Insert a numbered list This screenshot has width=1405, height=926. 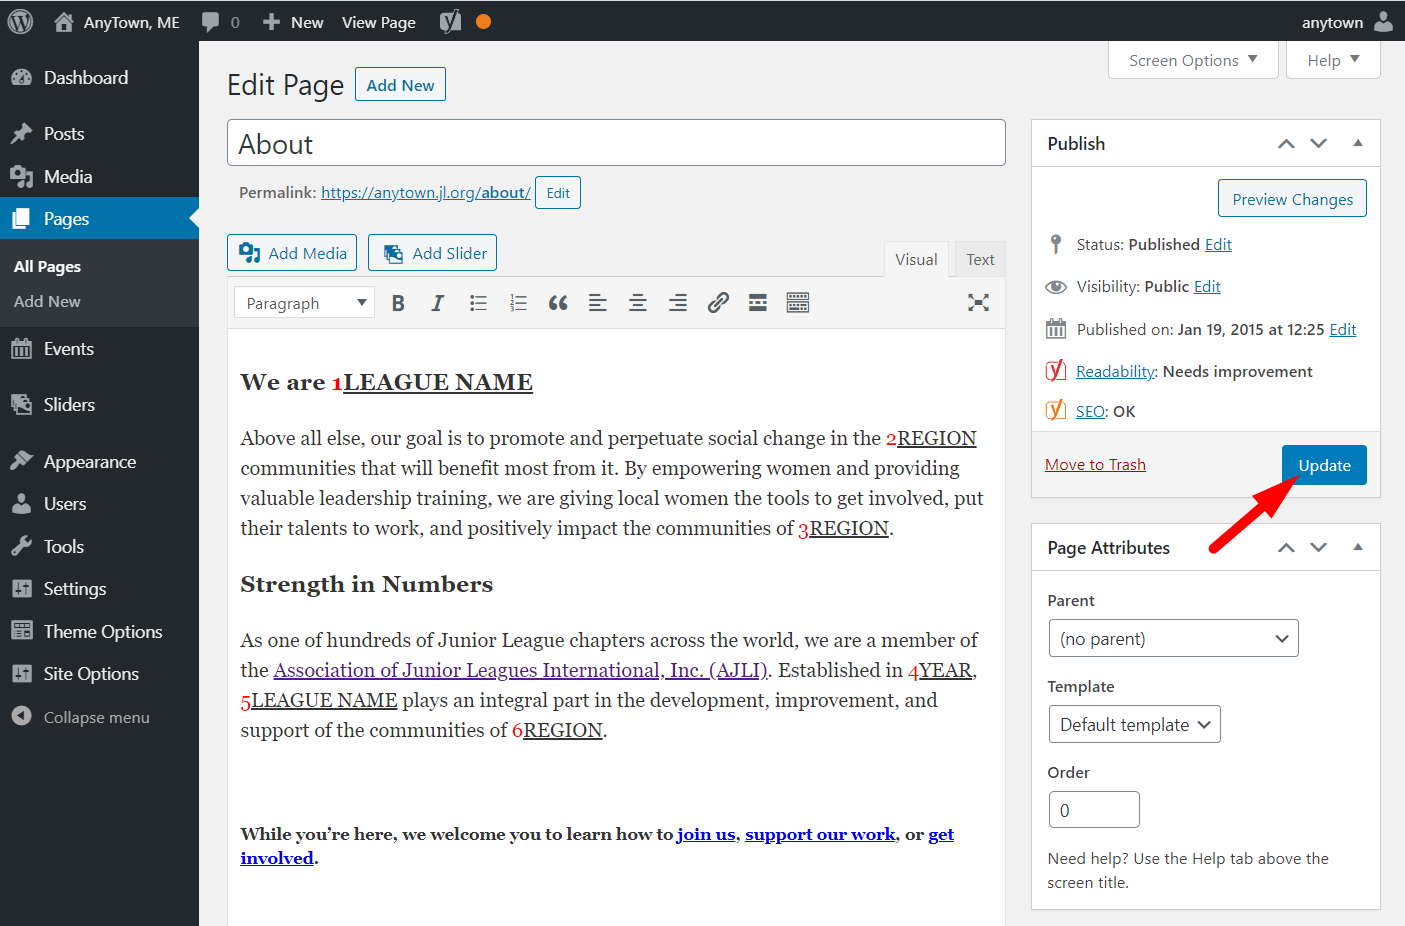[518, 303]
